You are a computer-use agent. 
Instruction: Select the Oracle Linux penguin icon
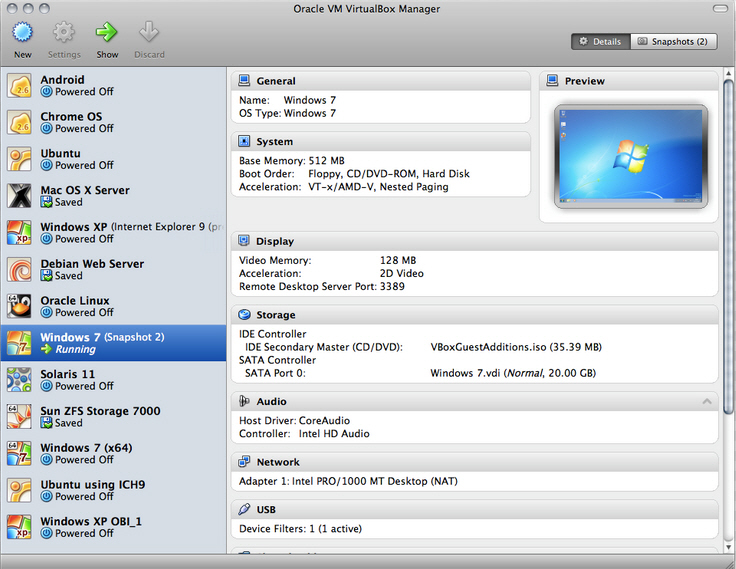click(20, 307)
